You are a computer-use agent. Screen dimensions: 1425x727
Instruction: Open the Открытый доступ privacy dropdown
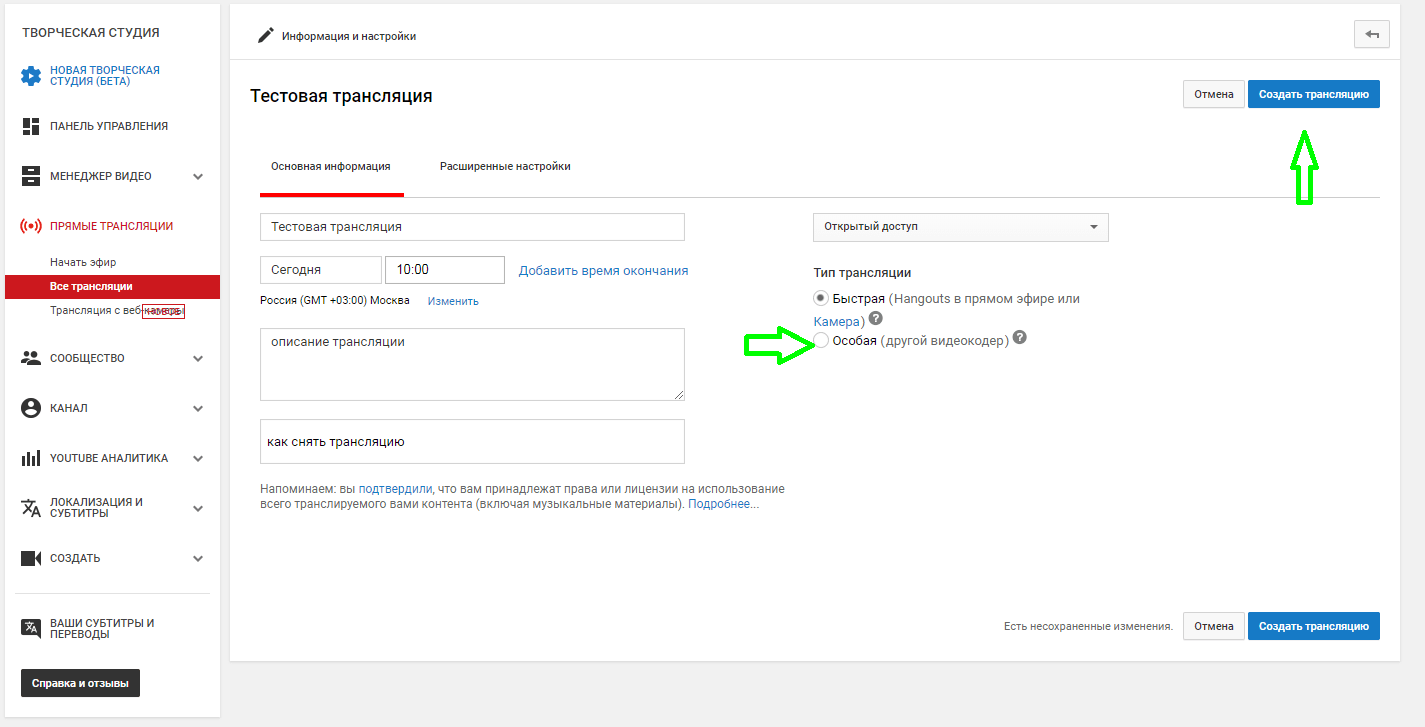click(x=961, y=227)
